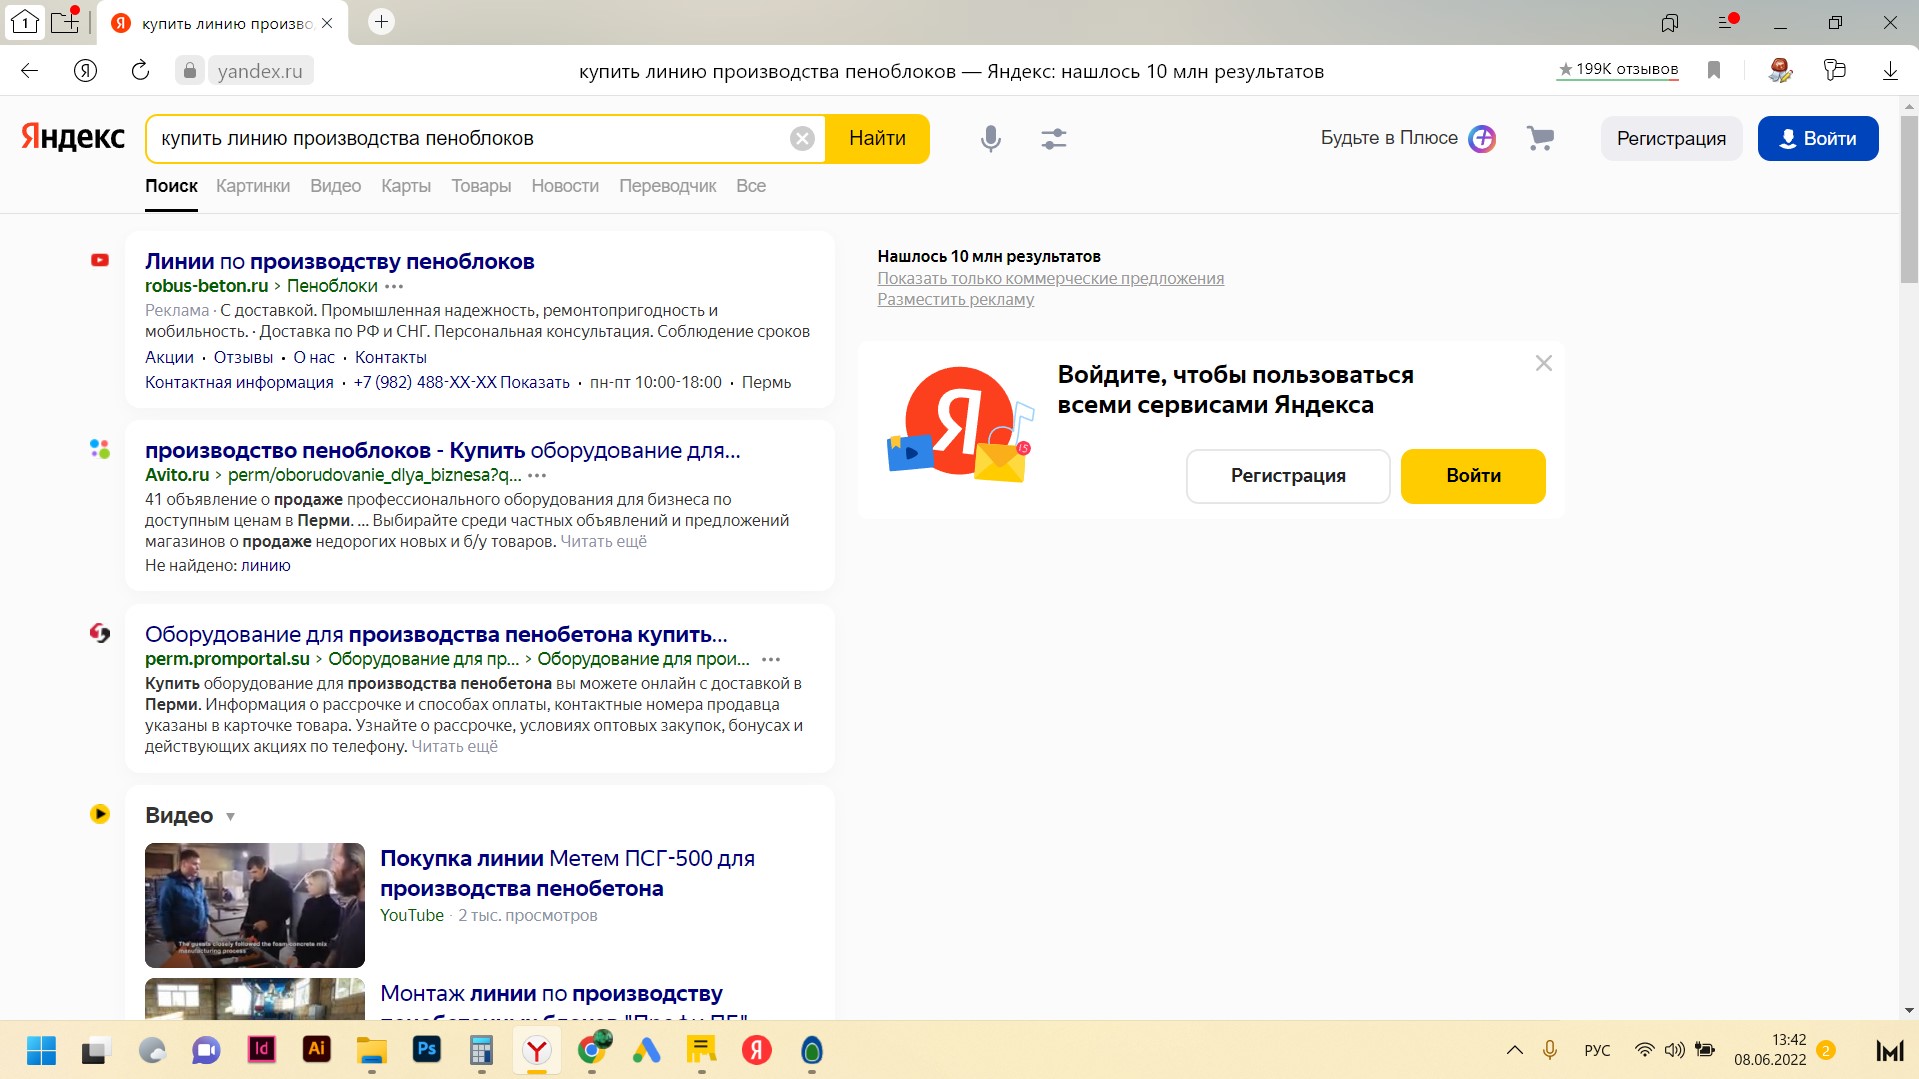Open browser downloads via the arrow icon
This screenshot has width=1919, height=1079.
tap(1889, 70)
